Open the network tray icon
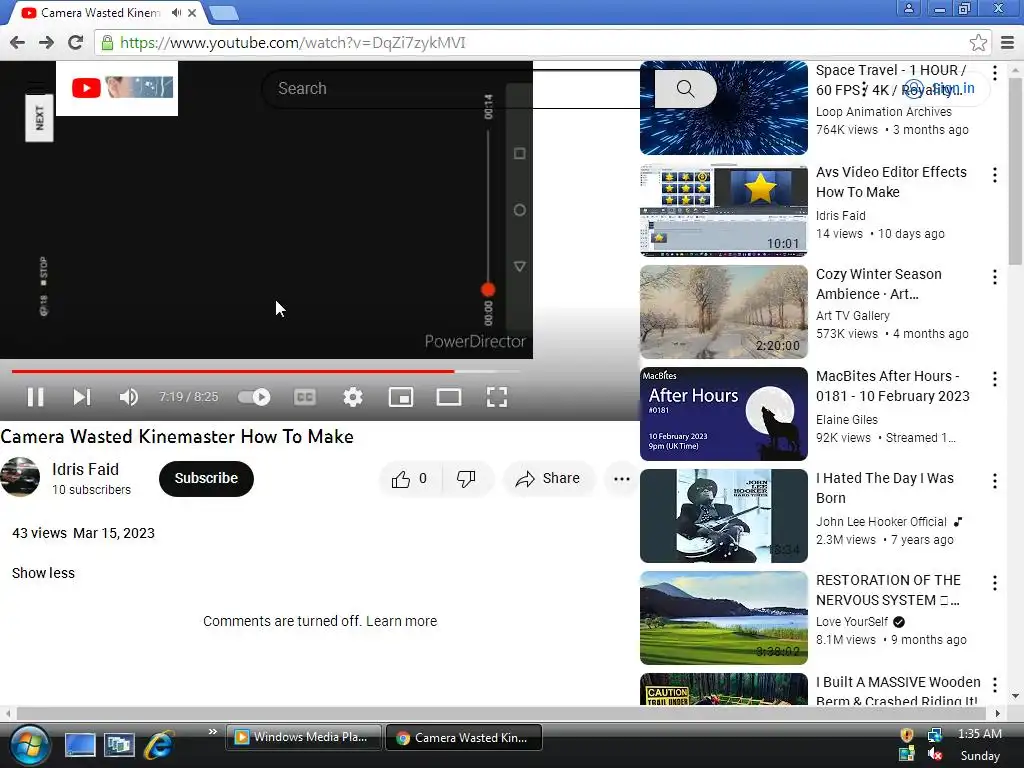 [x=935, y=735]
